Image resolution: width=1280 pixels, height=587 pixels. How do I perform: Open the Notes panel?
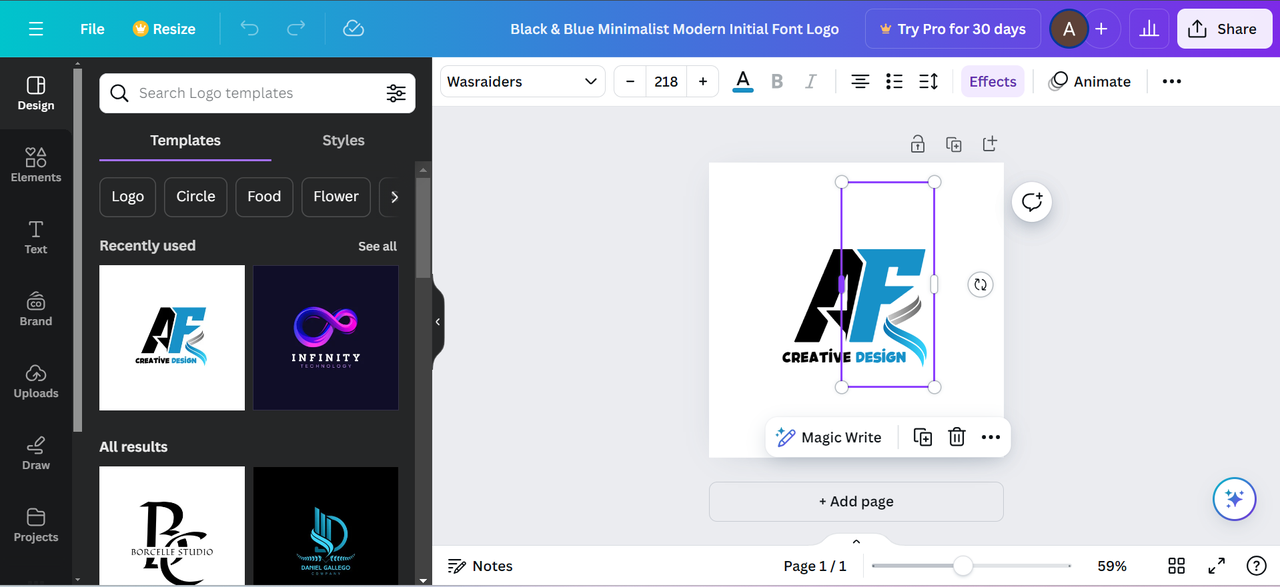481,566
